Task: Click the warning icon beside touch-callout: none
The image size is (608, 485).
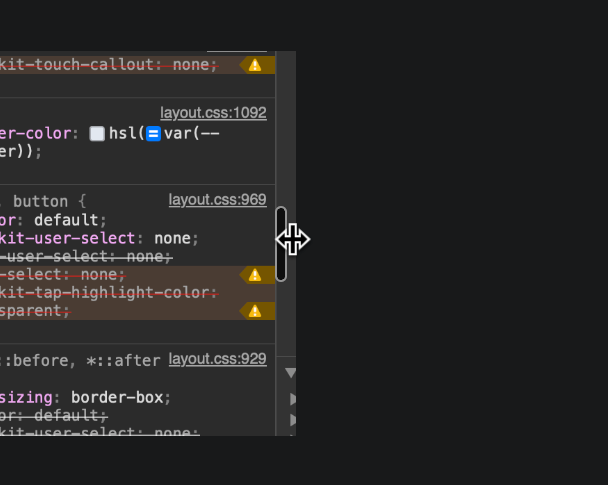Action: (x=255, y=65)
